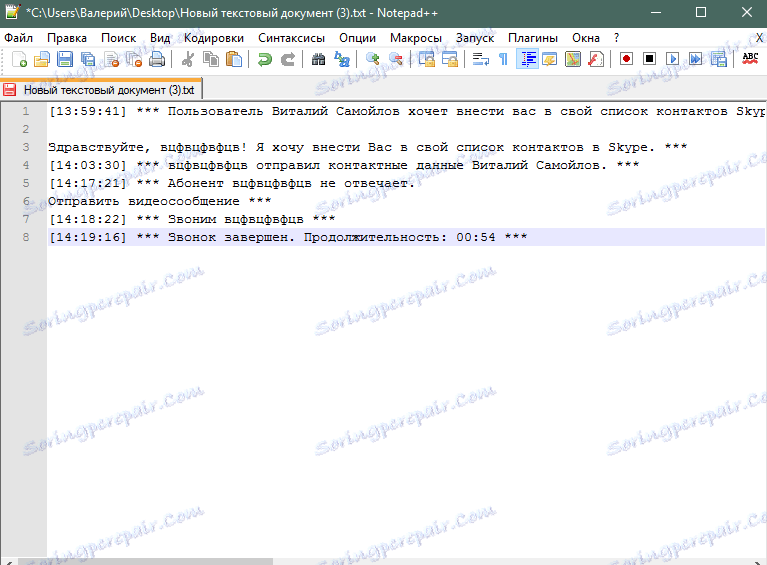Cut selection with the scissors icon
The height and width of the screenshot is (565, 767).
188,60
